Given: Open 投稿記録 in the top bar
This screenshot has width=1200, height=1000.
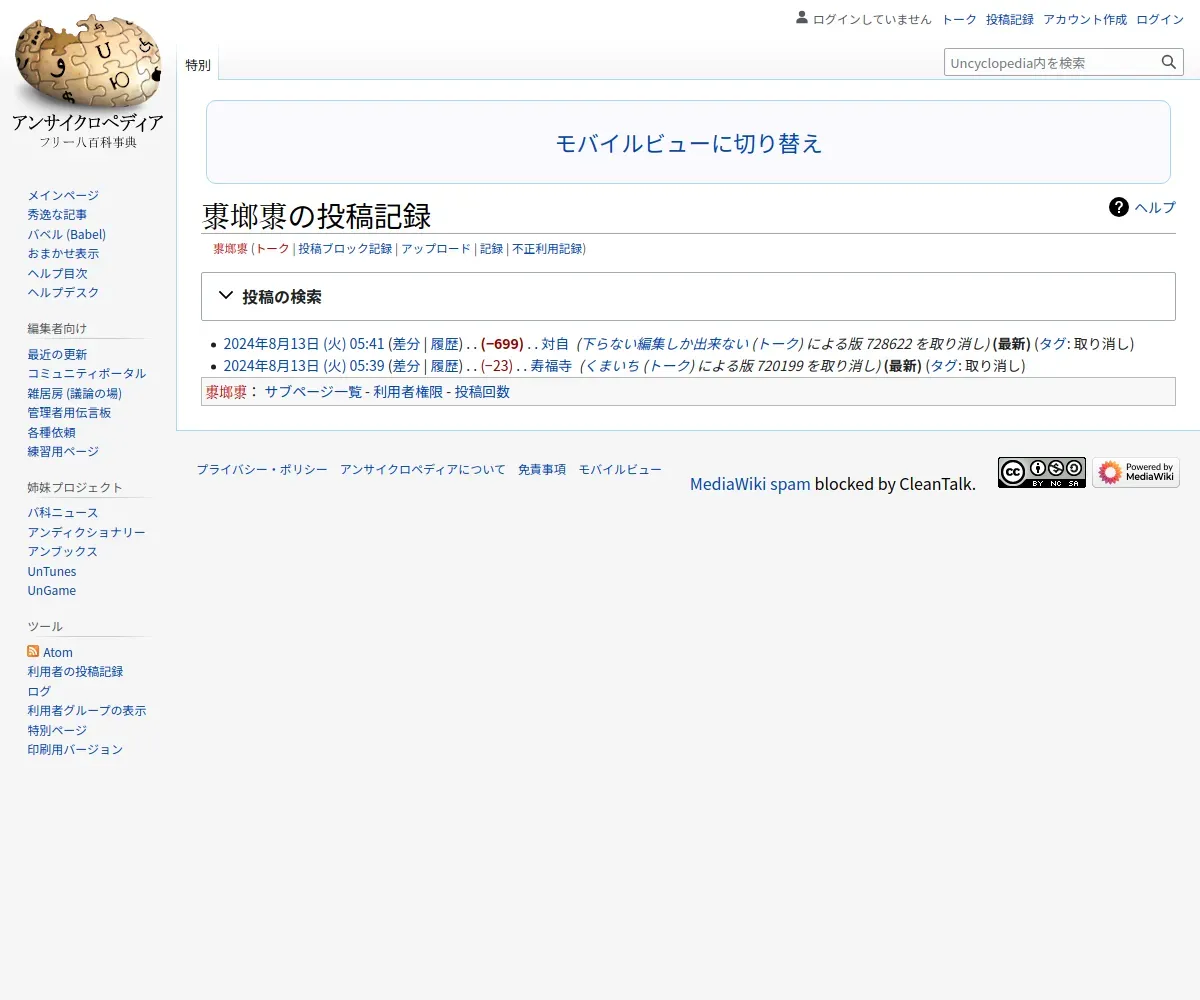Looking at the screenshot, I should tap(1010, 19).
